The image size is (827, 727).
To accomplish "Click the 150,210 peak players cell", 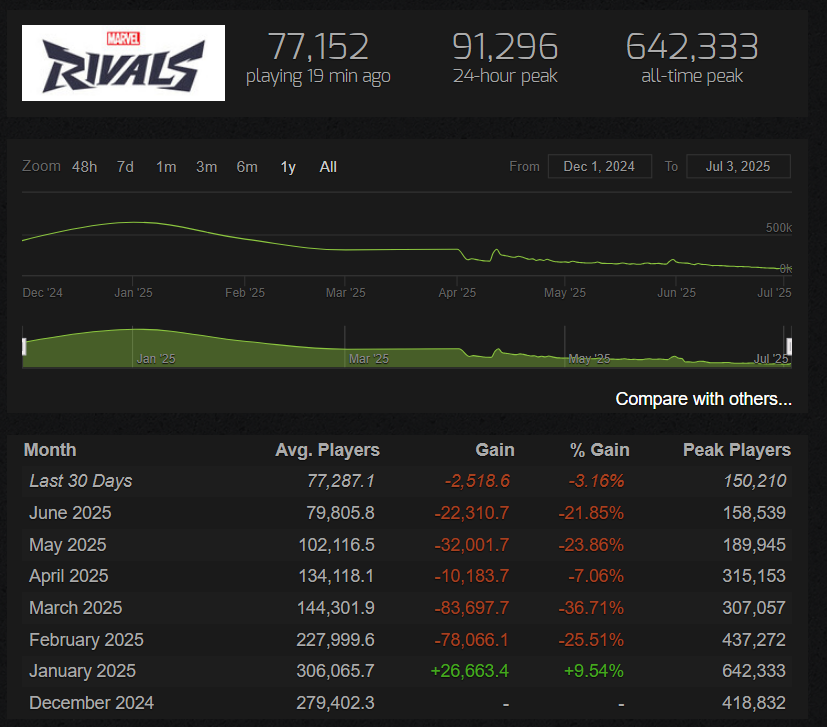I will 754,481.
